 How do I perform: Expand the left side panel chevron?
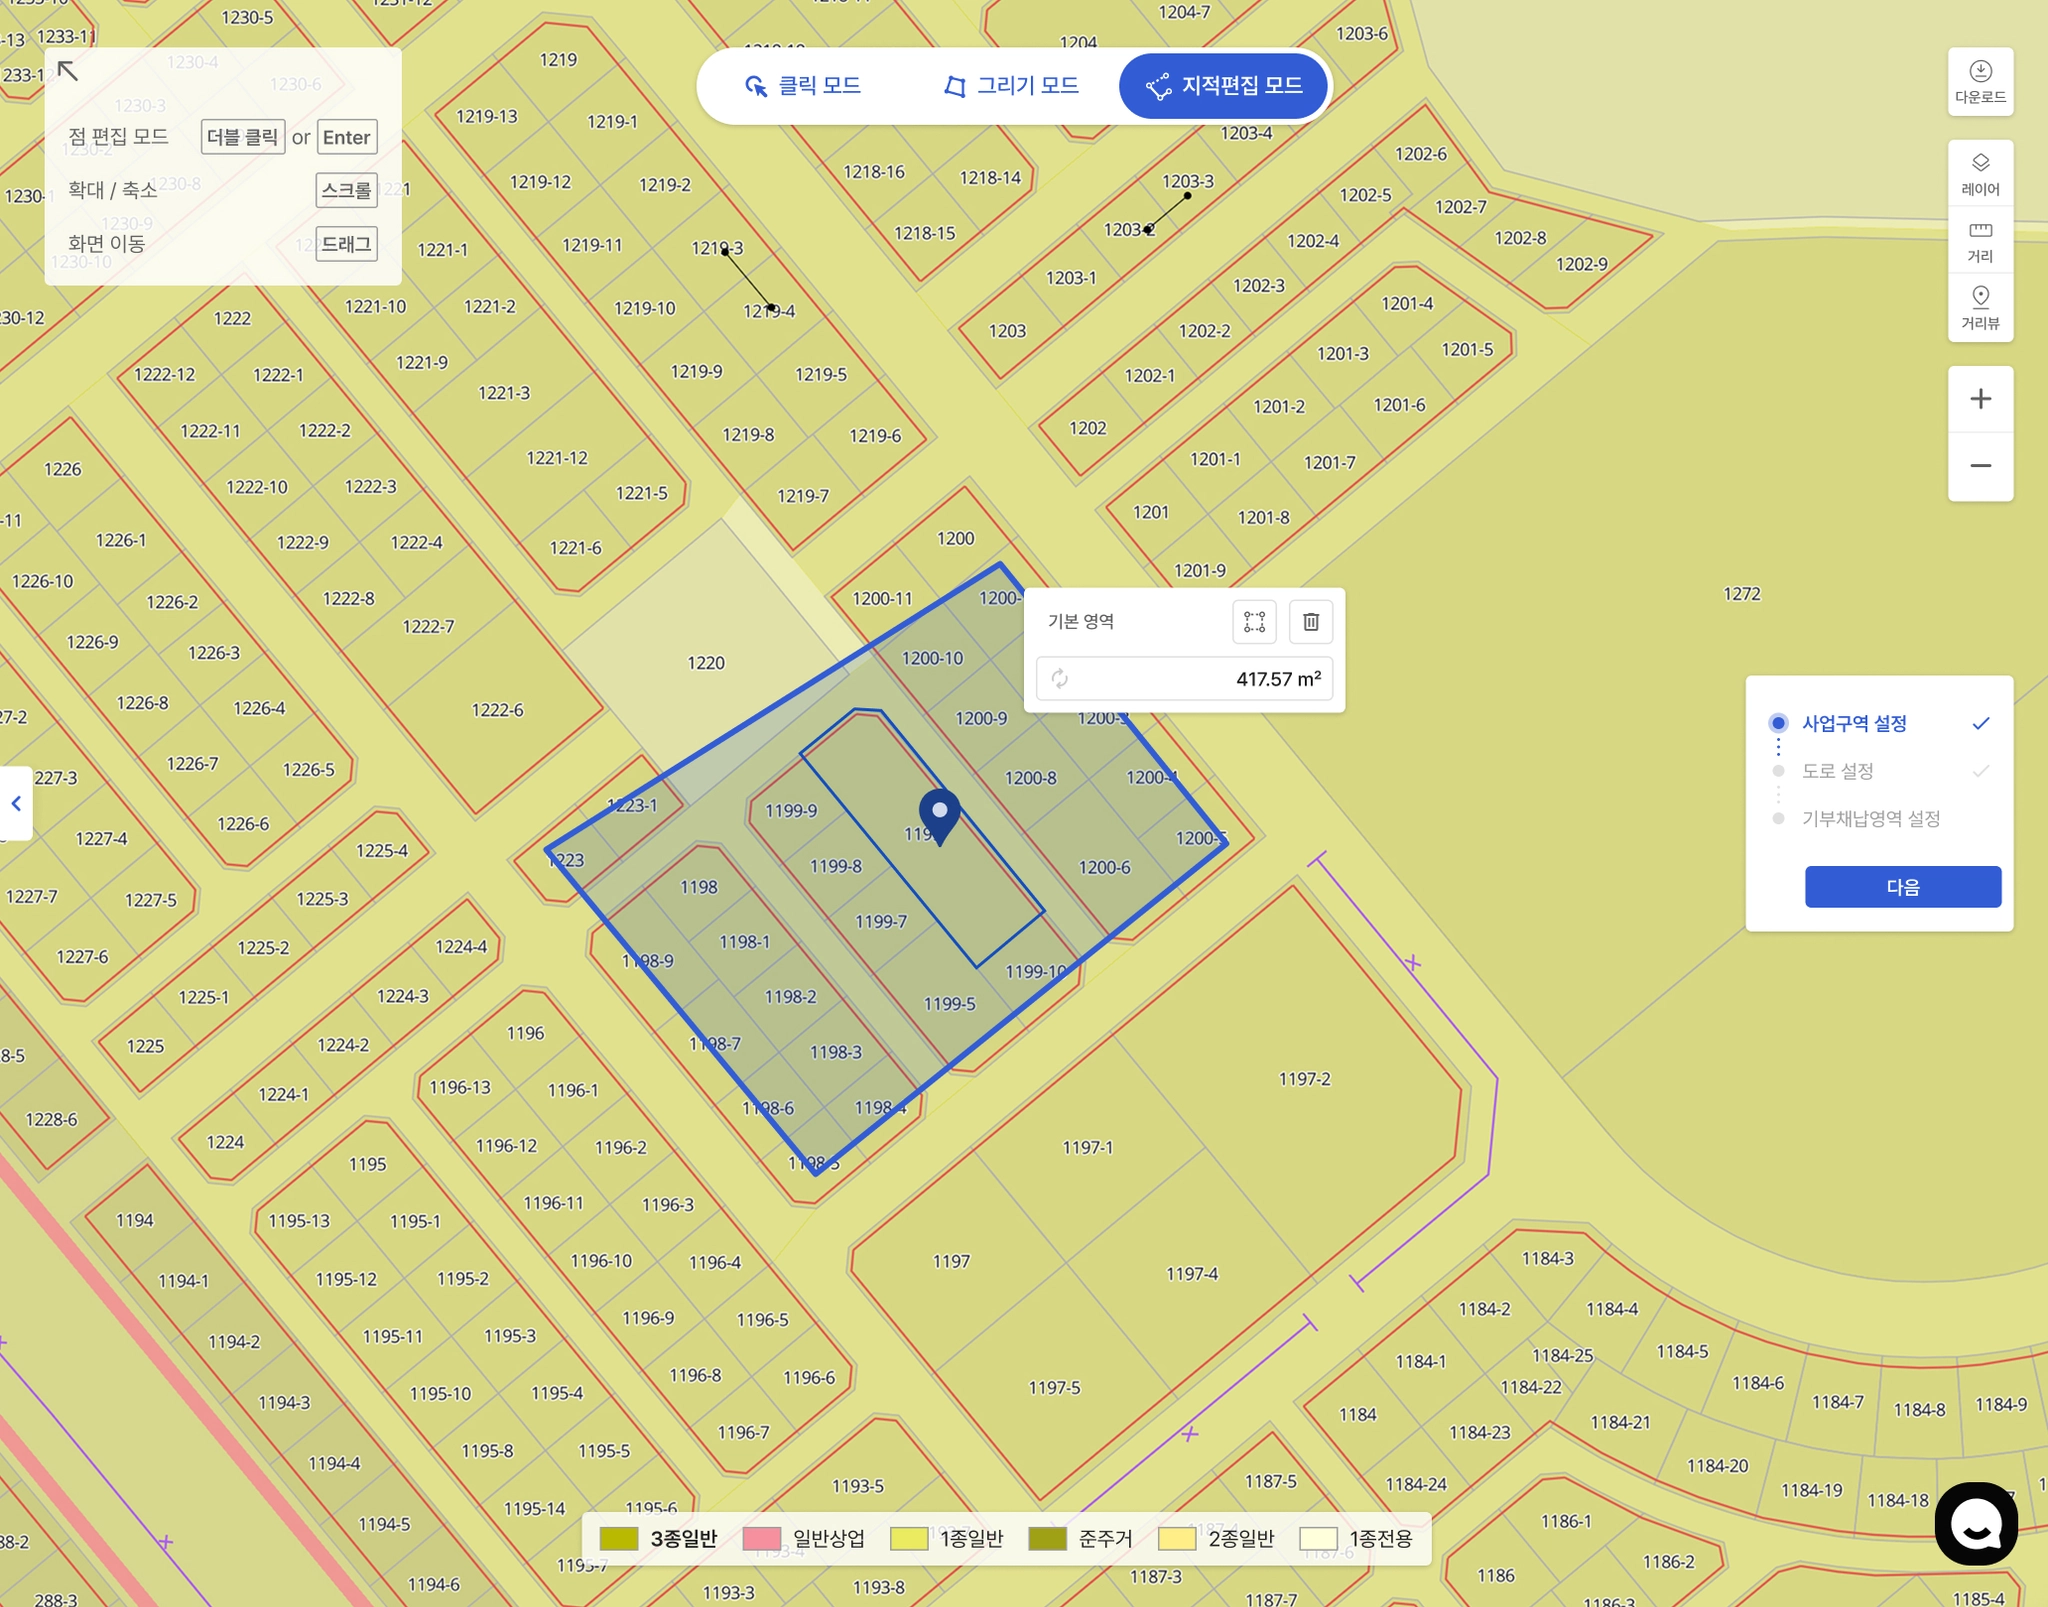coord(16,803)
